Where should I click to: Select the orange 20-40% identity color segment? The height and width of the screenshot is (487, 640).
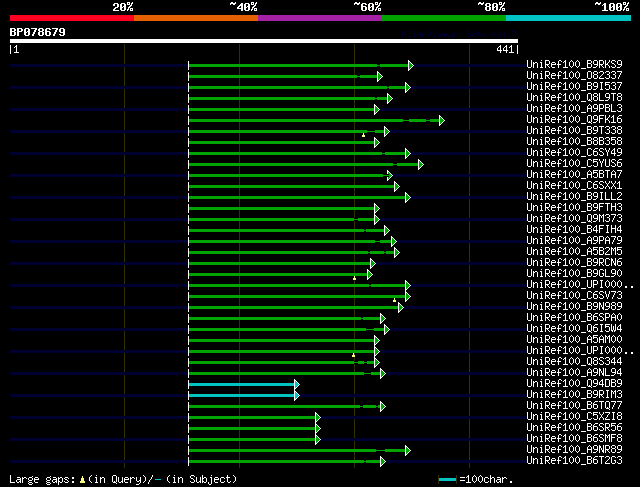click(x=196, y=18)
